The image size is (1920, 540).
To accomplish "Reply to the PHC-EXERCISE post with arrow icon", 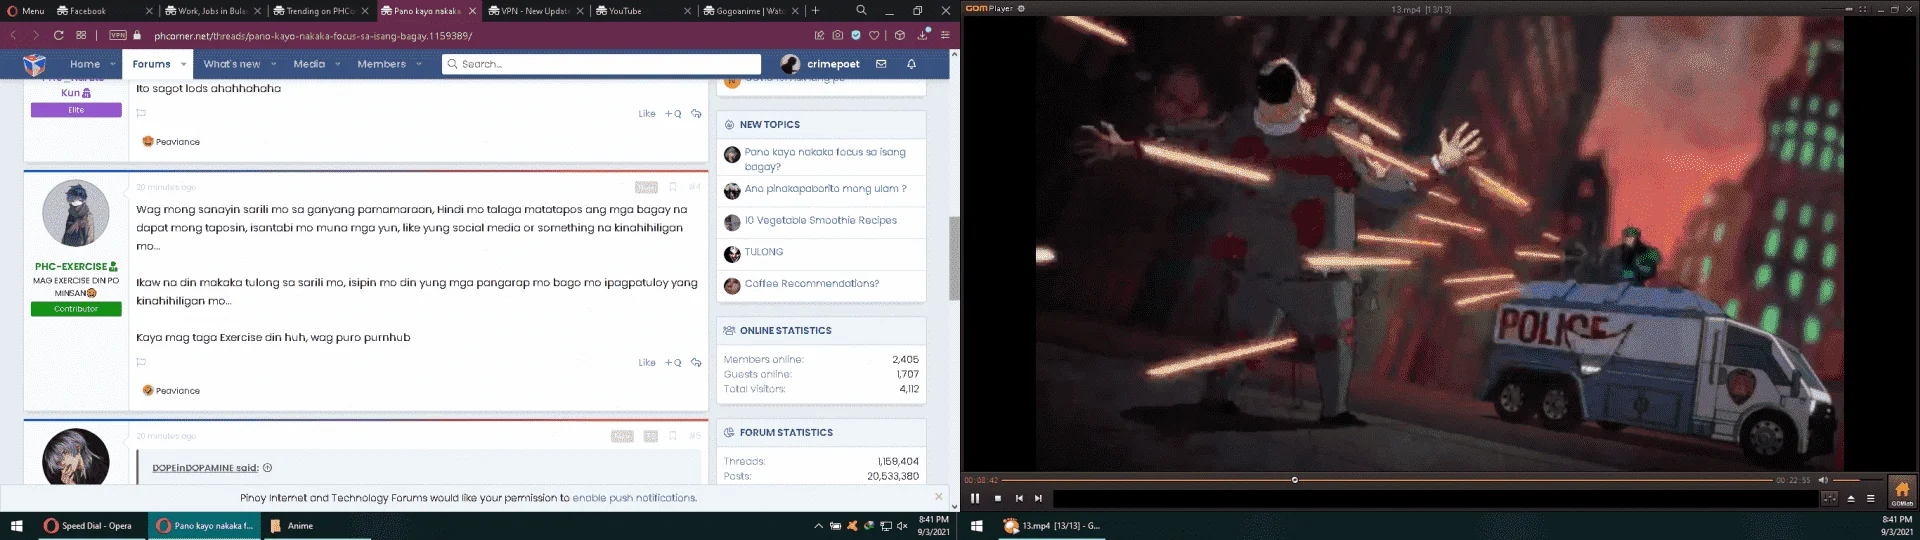I will tap(696, 363).
